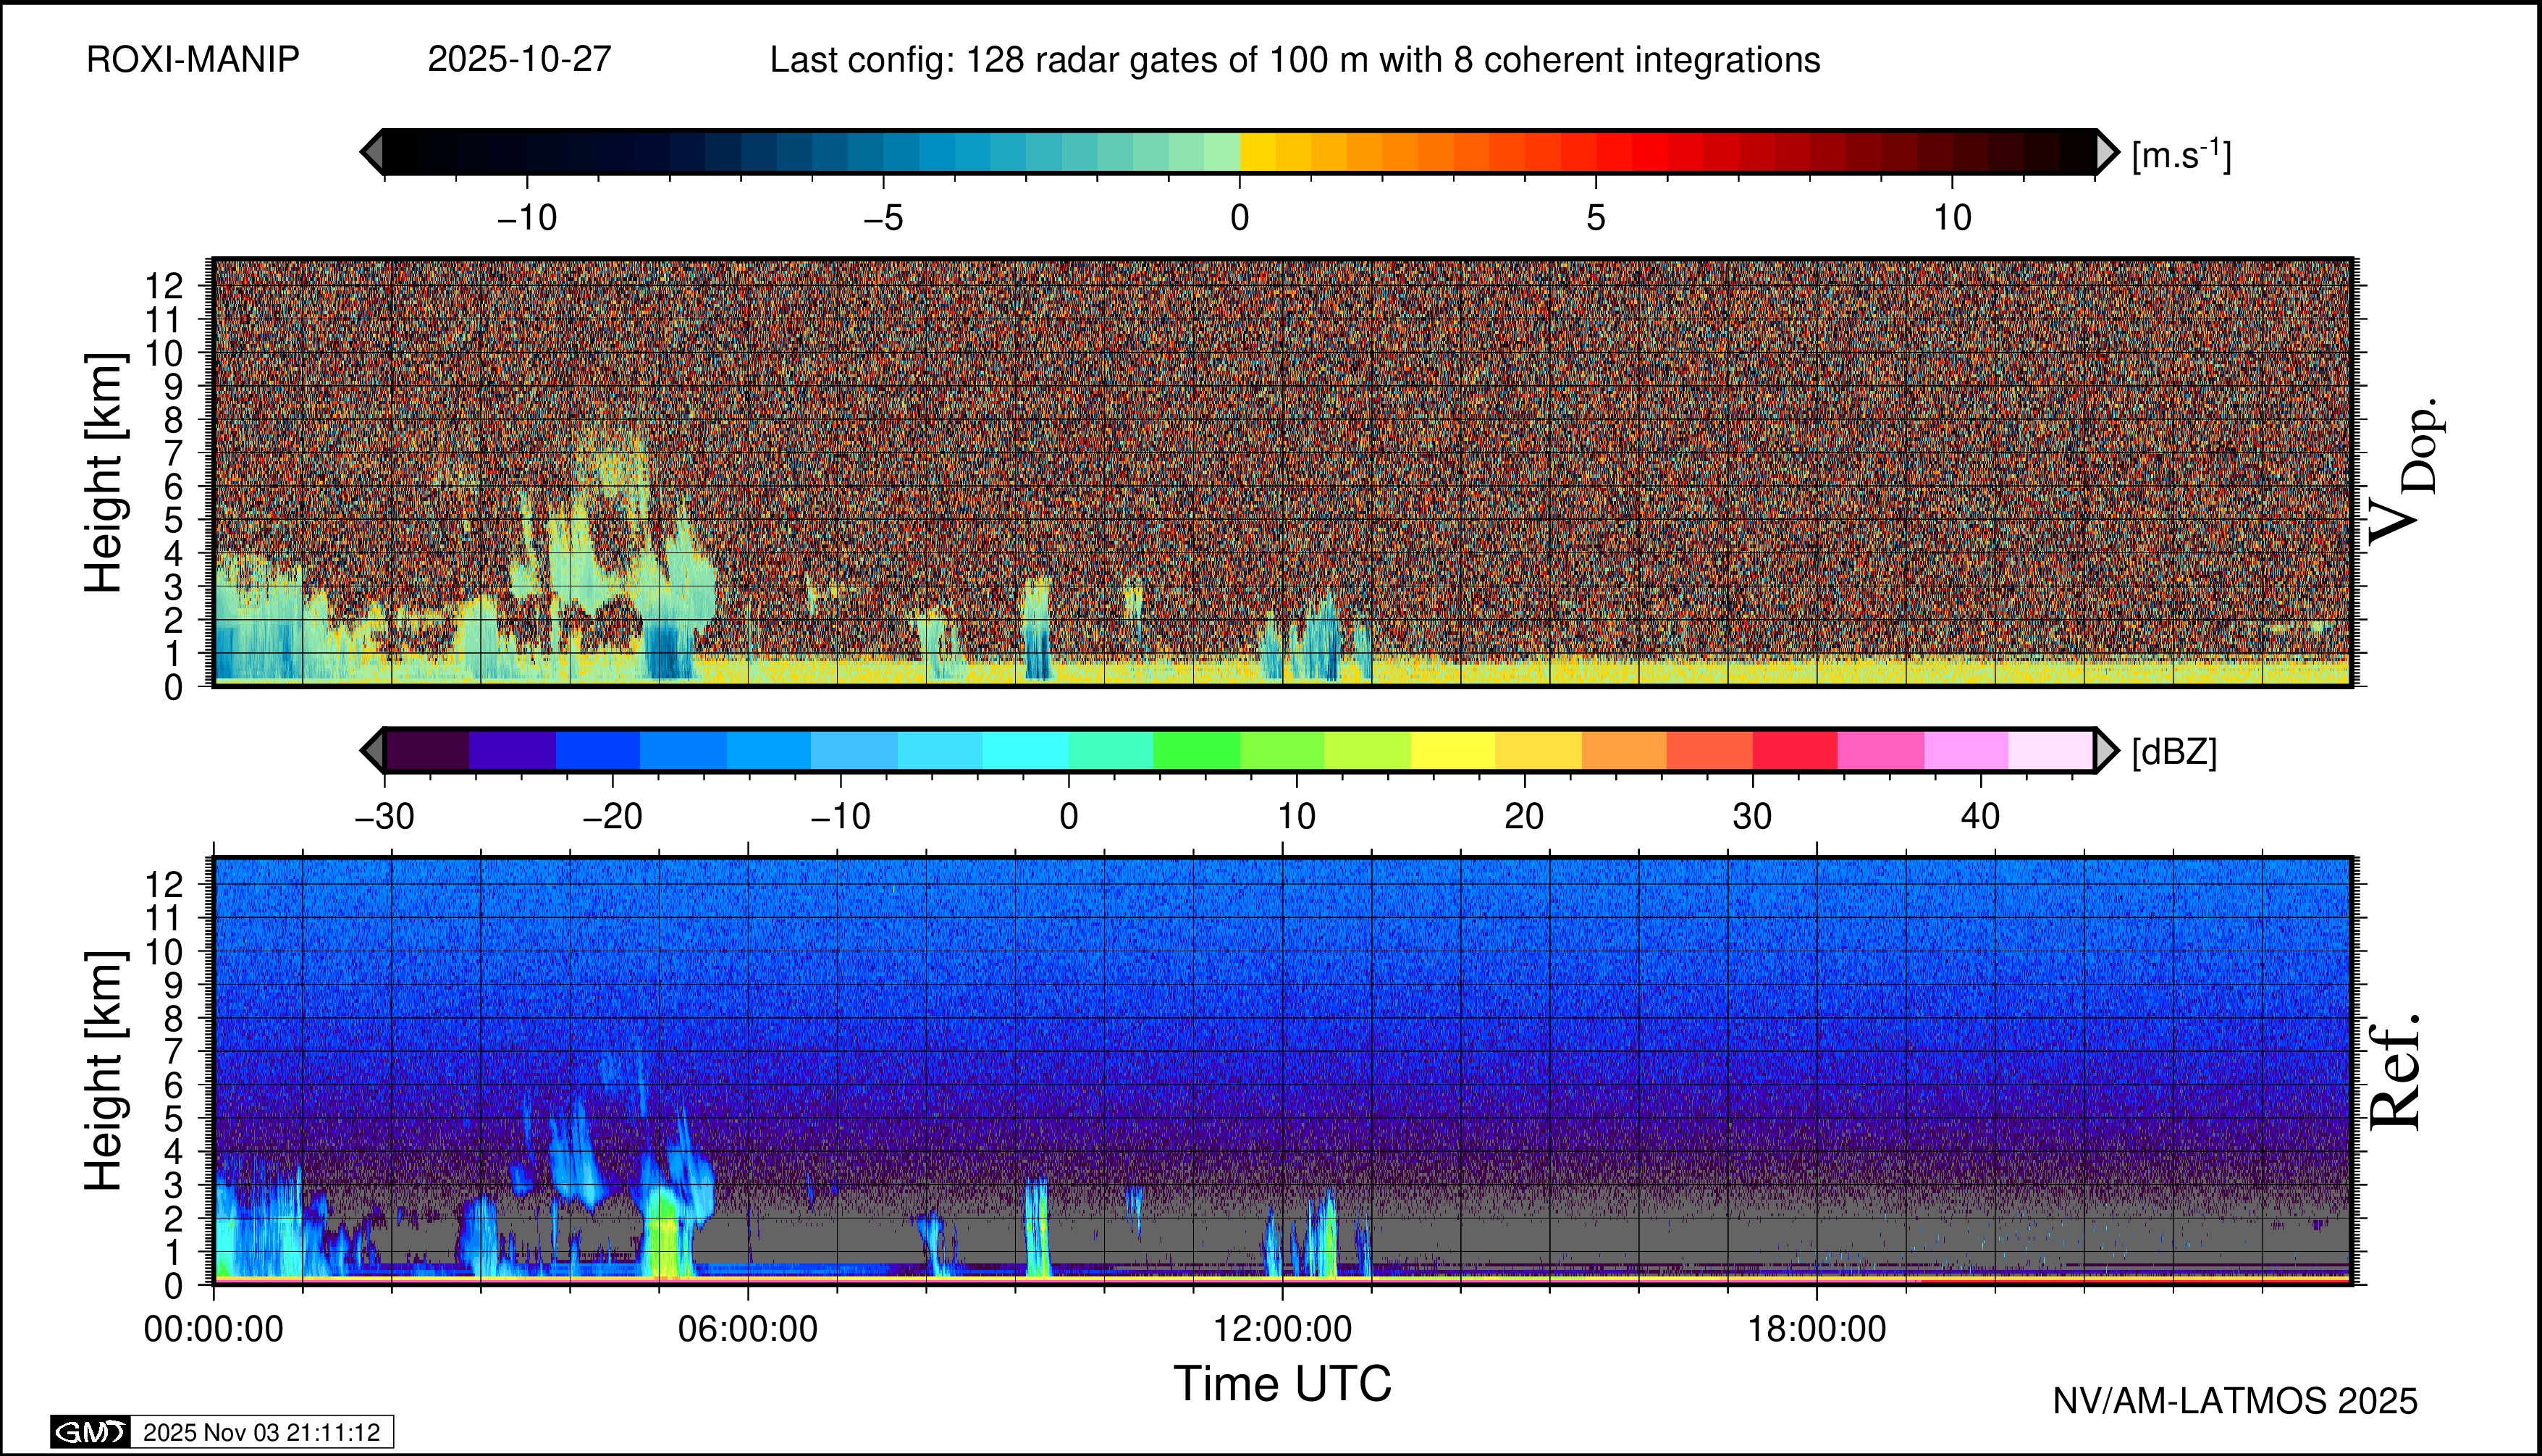This screenshot has width=2542, height=1456.
Task: Click the pink 35 dBZ colorbar segment
Action: (x=1880, y=750)
